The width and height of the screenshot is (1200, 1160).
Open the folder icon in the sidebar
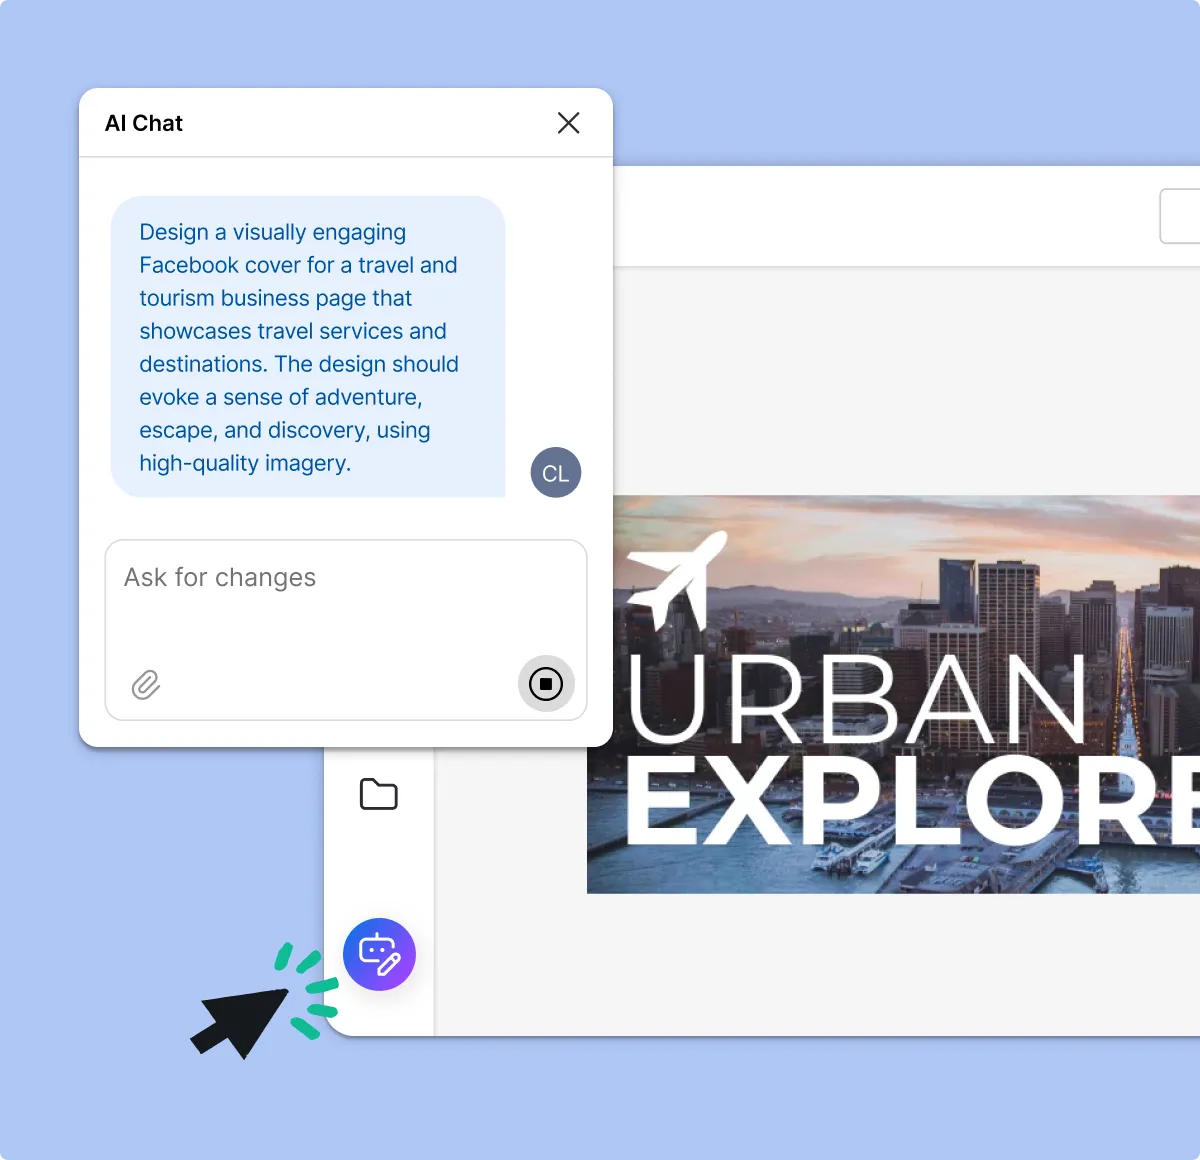(x=378, y=793)
